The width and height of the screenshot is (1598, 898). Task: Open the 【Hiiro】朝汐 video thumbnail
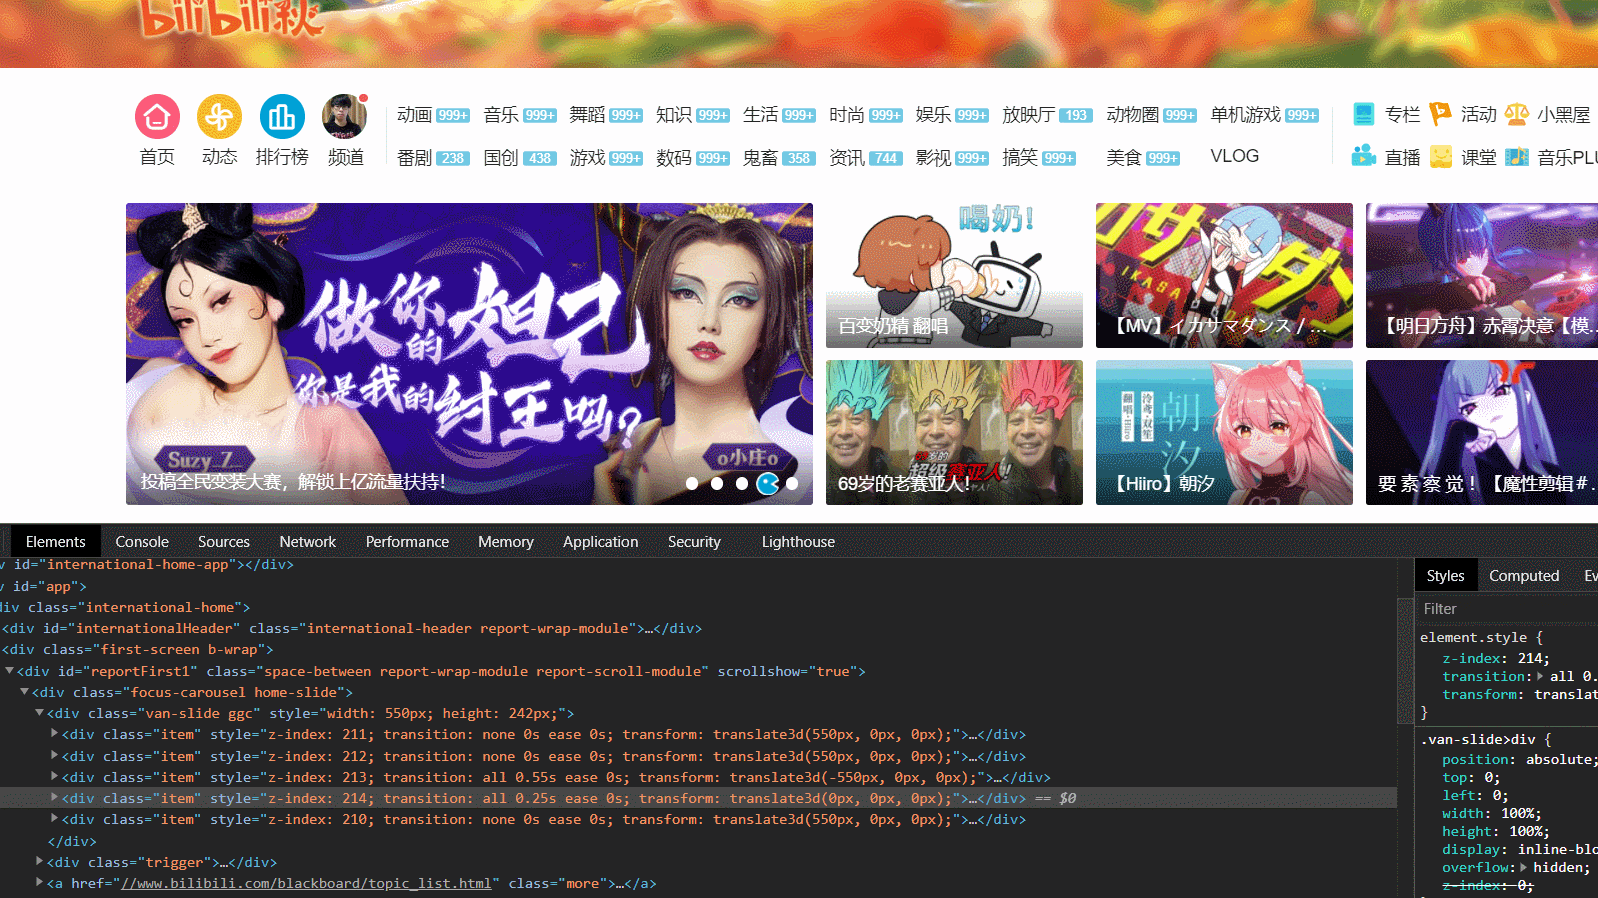pyautogui.click(x=1224, y=433)
